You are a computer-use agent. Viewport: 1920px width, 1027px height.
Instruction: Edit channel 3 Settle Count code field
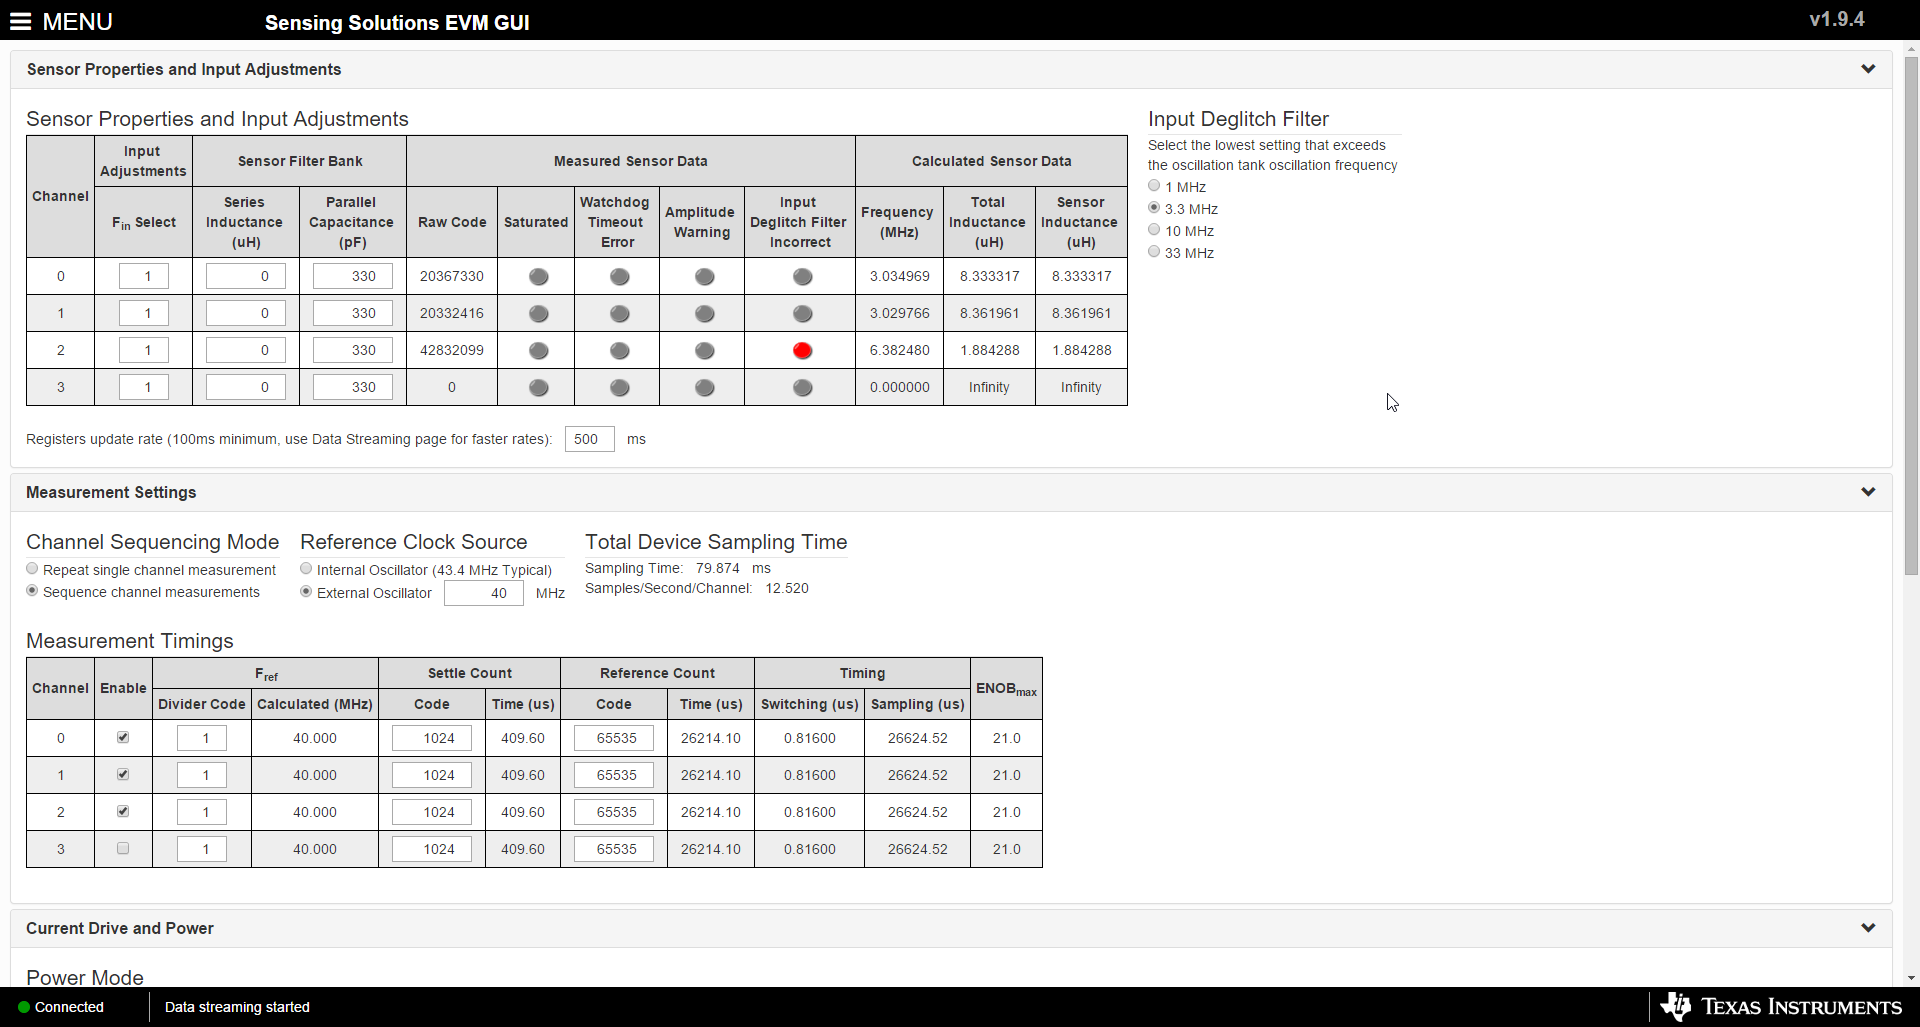click(432, 850)
